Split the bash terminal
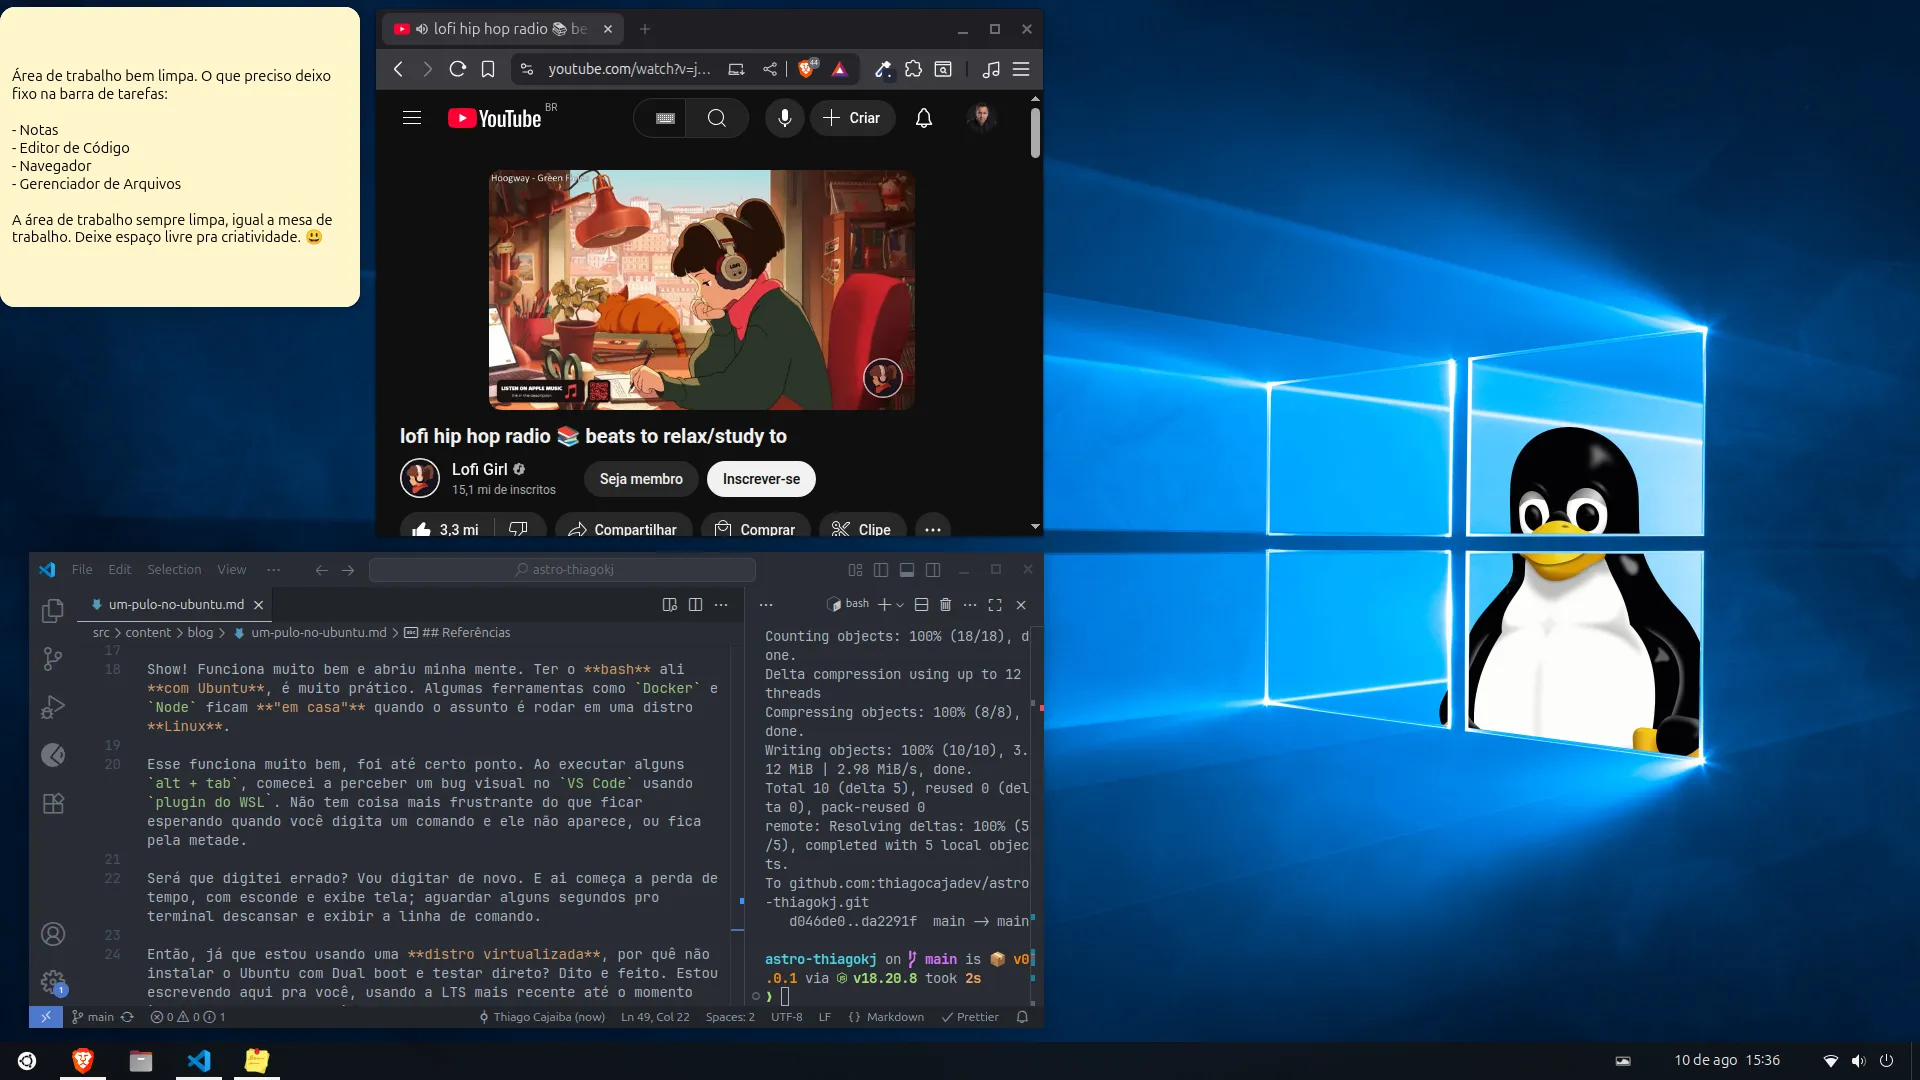The image size is (1920, 1080). pos(921,604)
